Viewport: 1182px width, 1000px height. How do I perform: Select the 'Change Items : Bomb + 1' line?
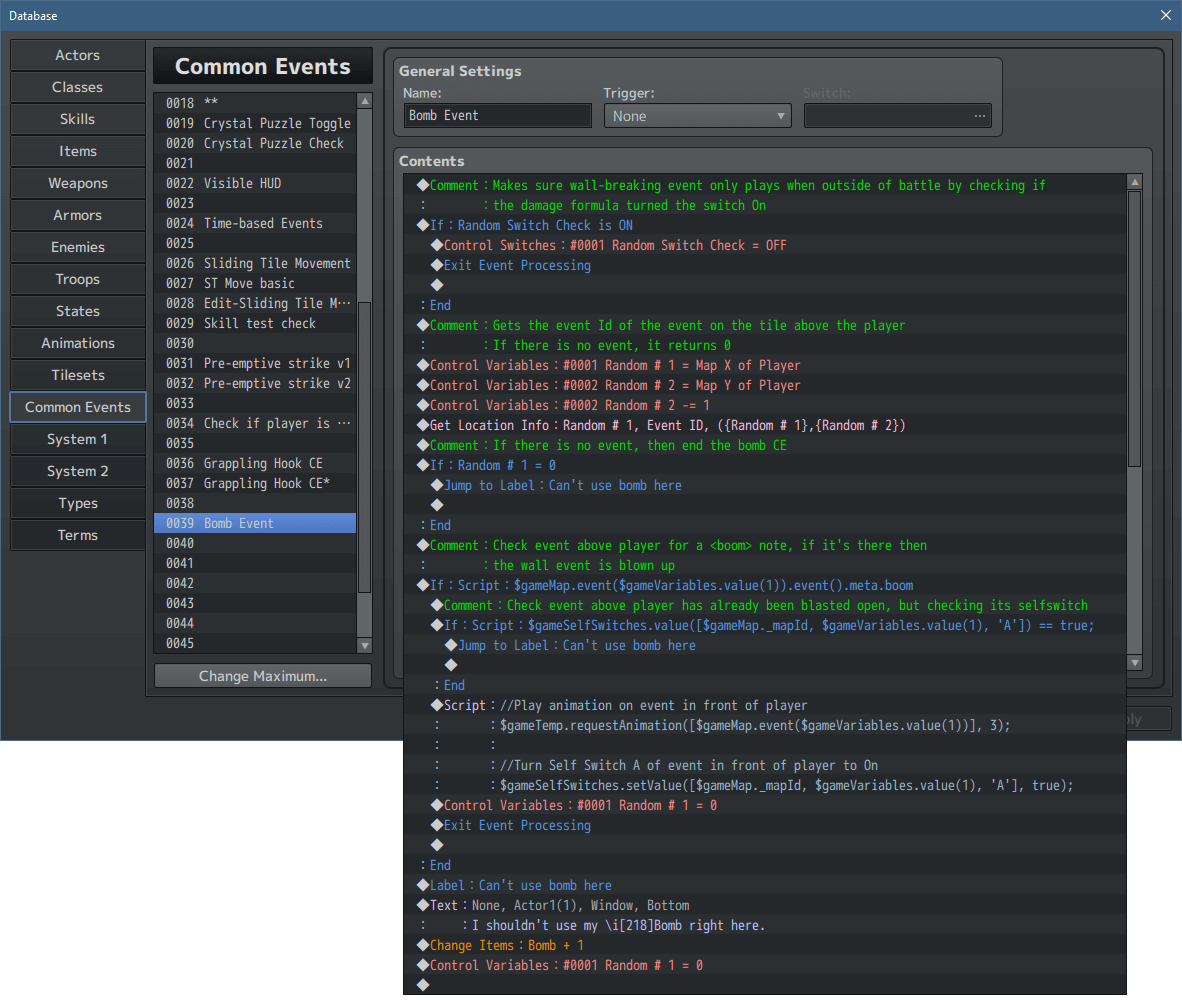765,946
